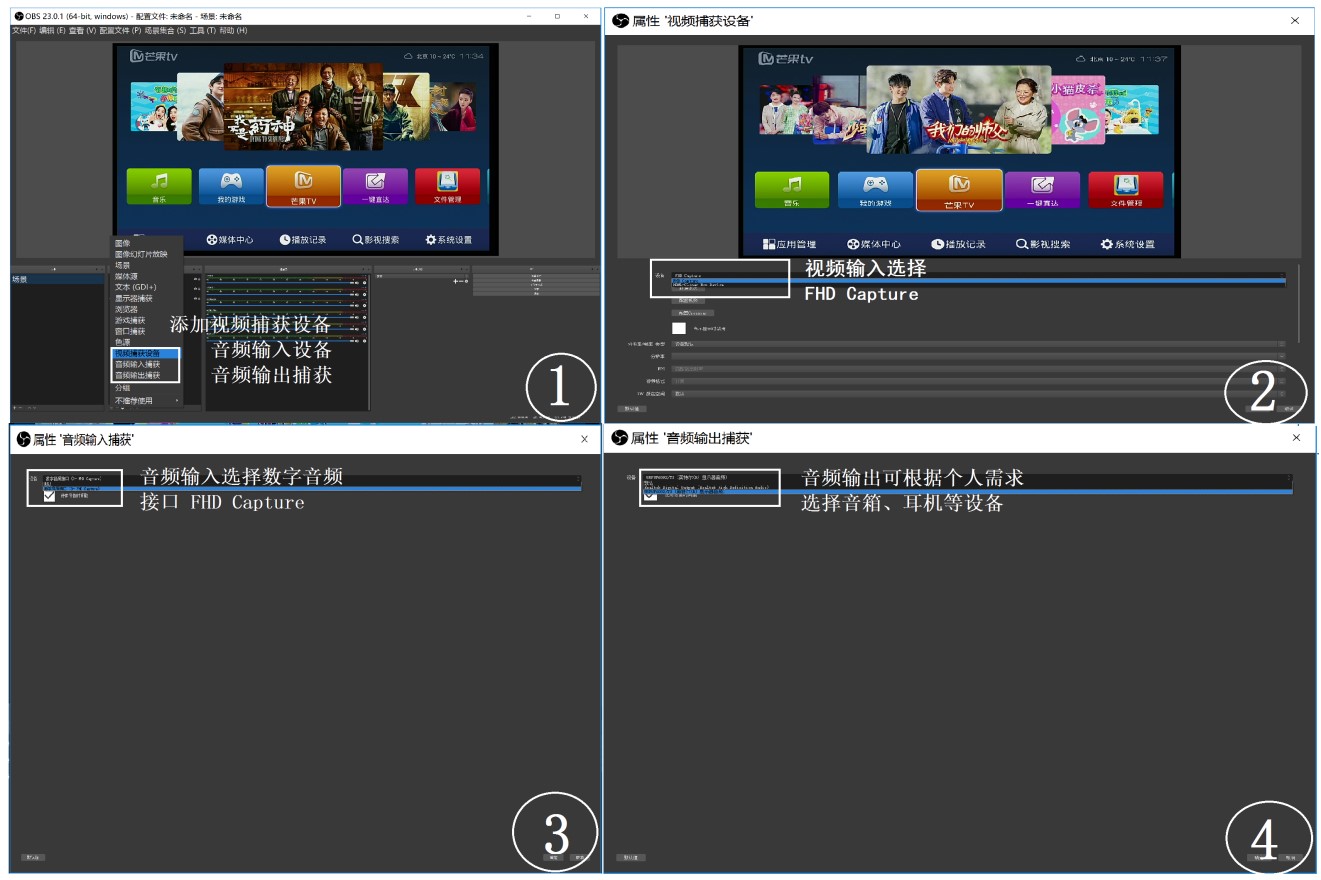Choose 文本 (GDI+) from the source menu
Screen dimensions: 1321x880
145,287
